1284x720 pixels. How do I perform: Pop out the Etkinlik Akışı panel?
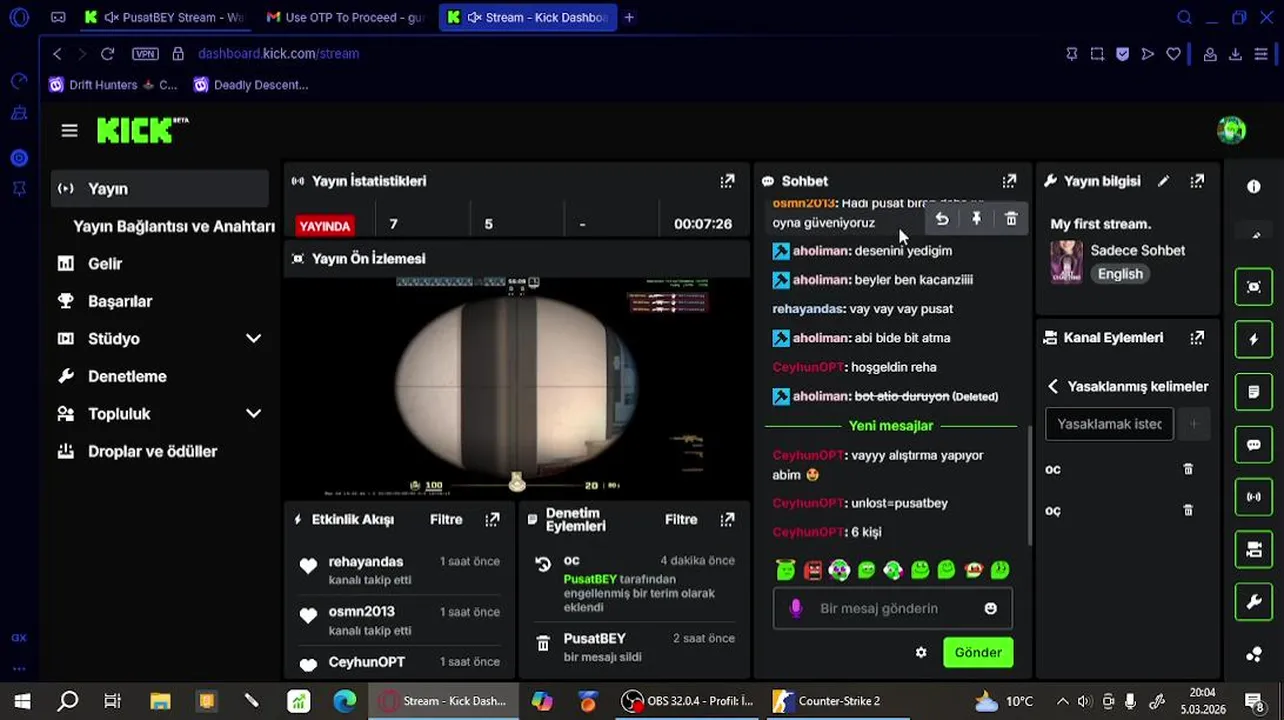click(x=492, y=520)
